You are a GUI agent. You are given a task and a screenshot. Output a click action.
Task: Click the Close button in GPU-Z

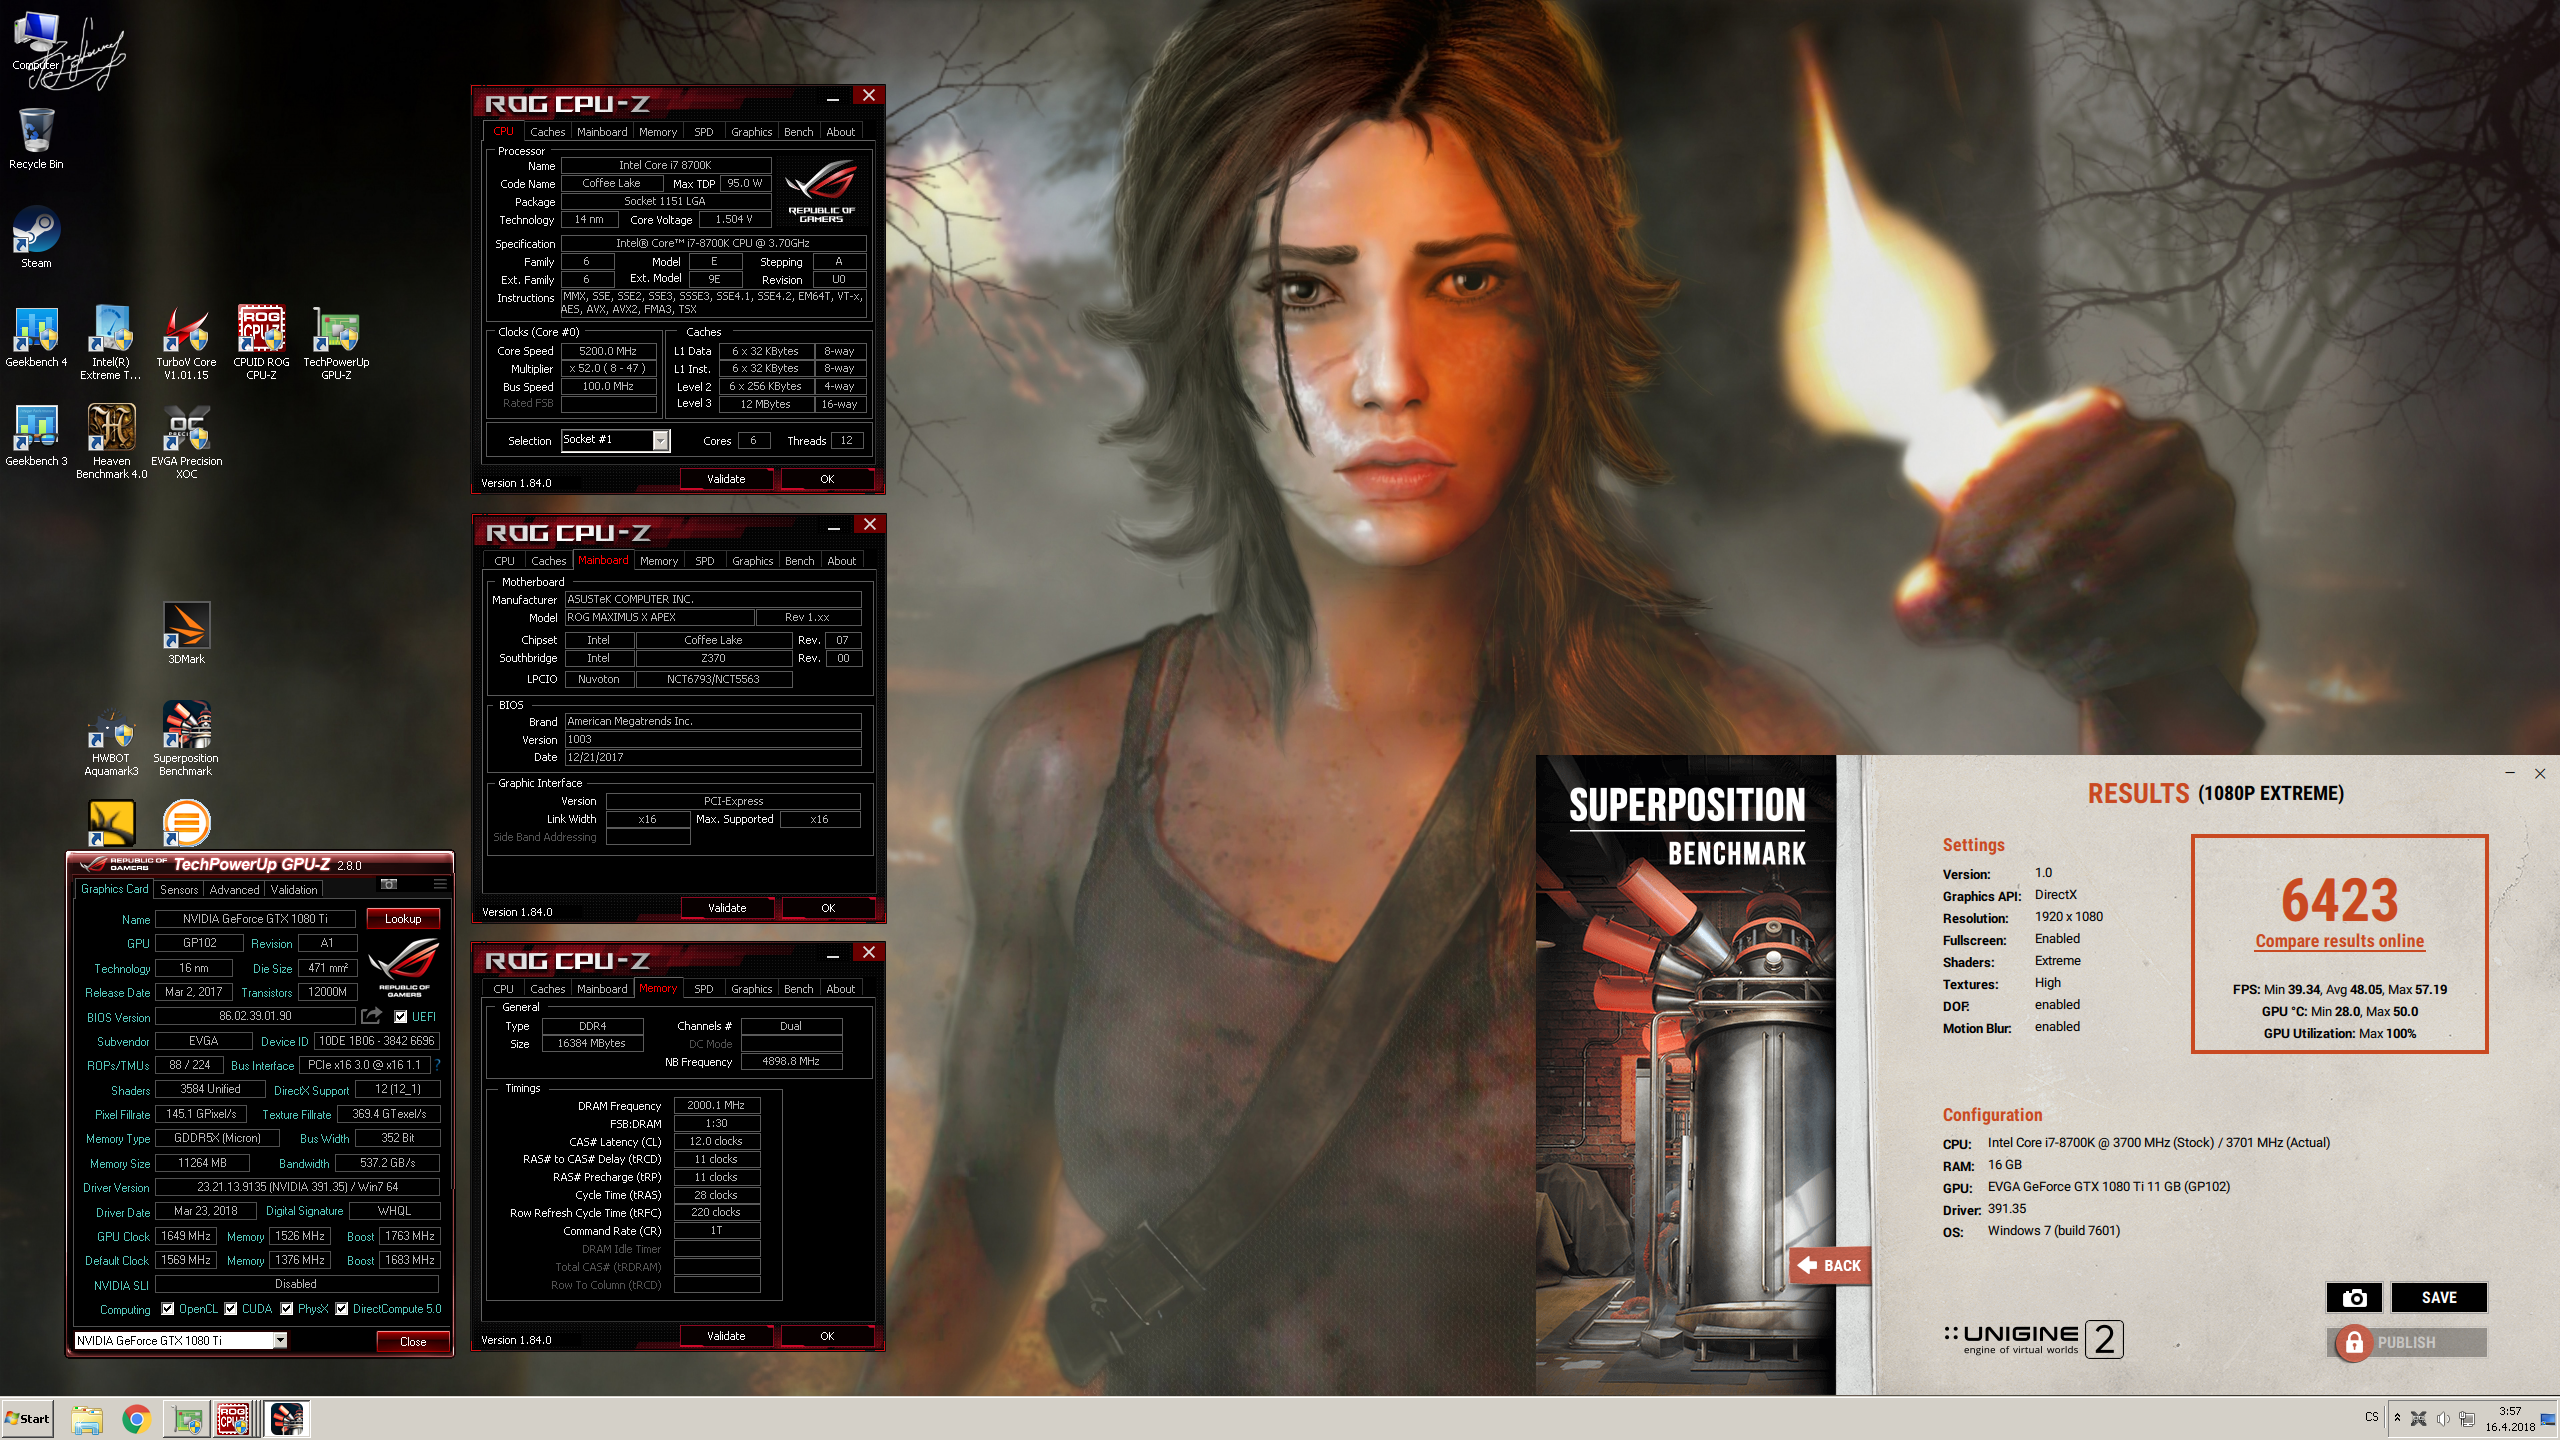413,1342
